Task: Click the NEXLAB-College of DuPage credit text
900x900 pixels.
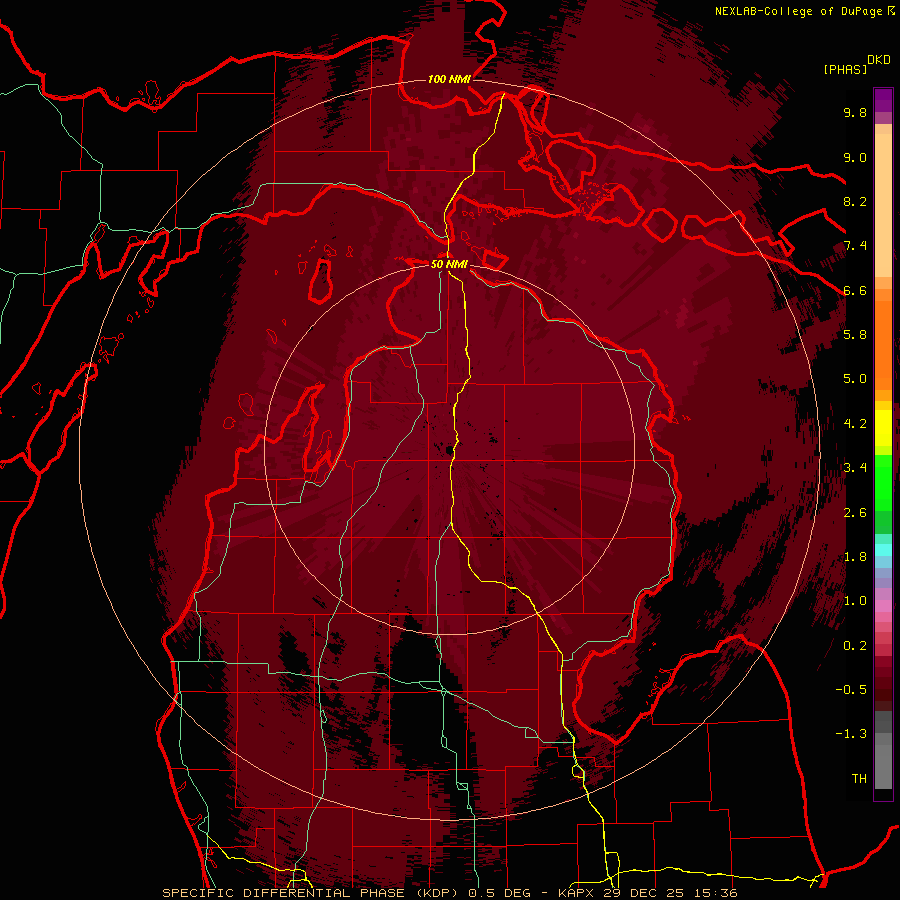Action: (x=799, y=11)
